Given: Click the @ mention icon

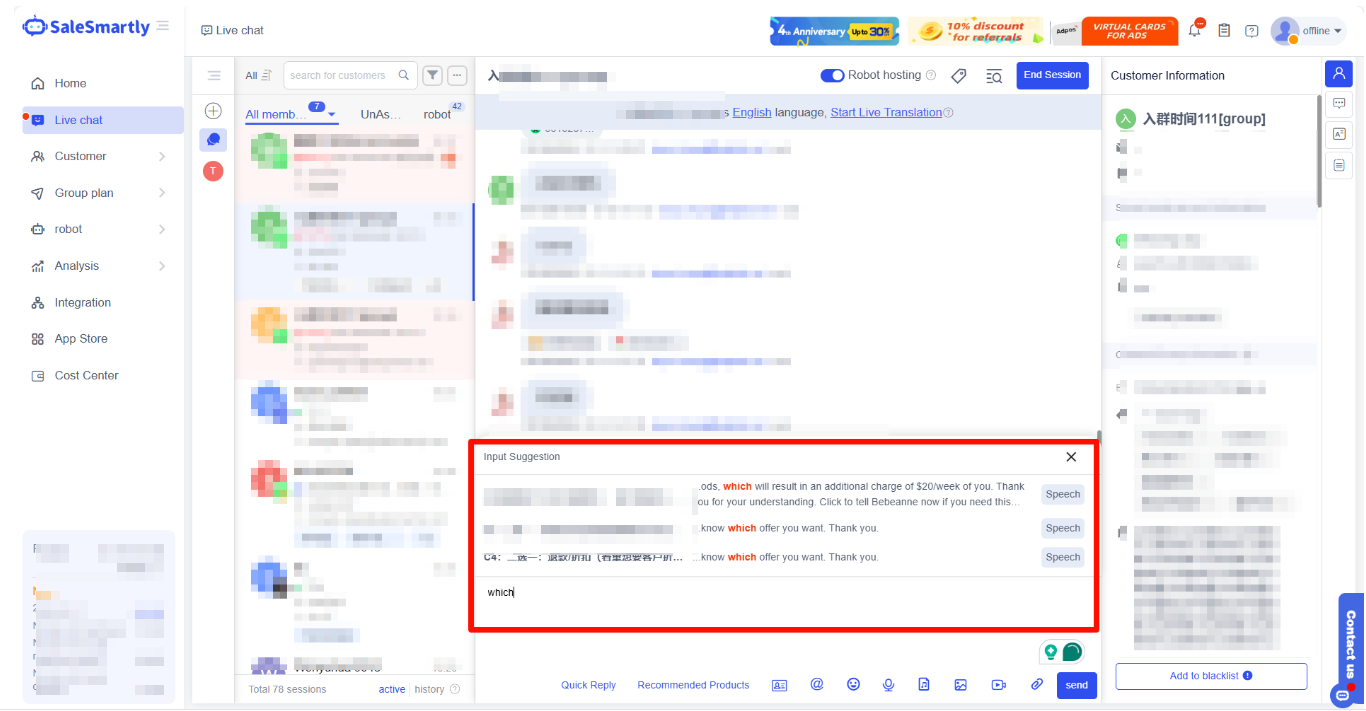Looking at the screenshot, I should click(817, 685).
